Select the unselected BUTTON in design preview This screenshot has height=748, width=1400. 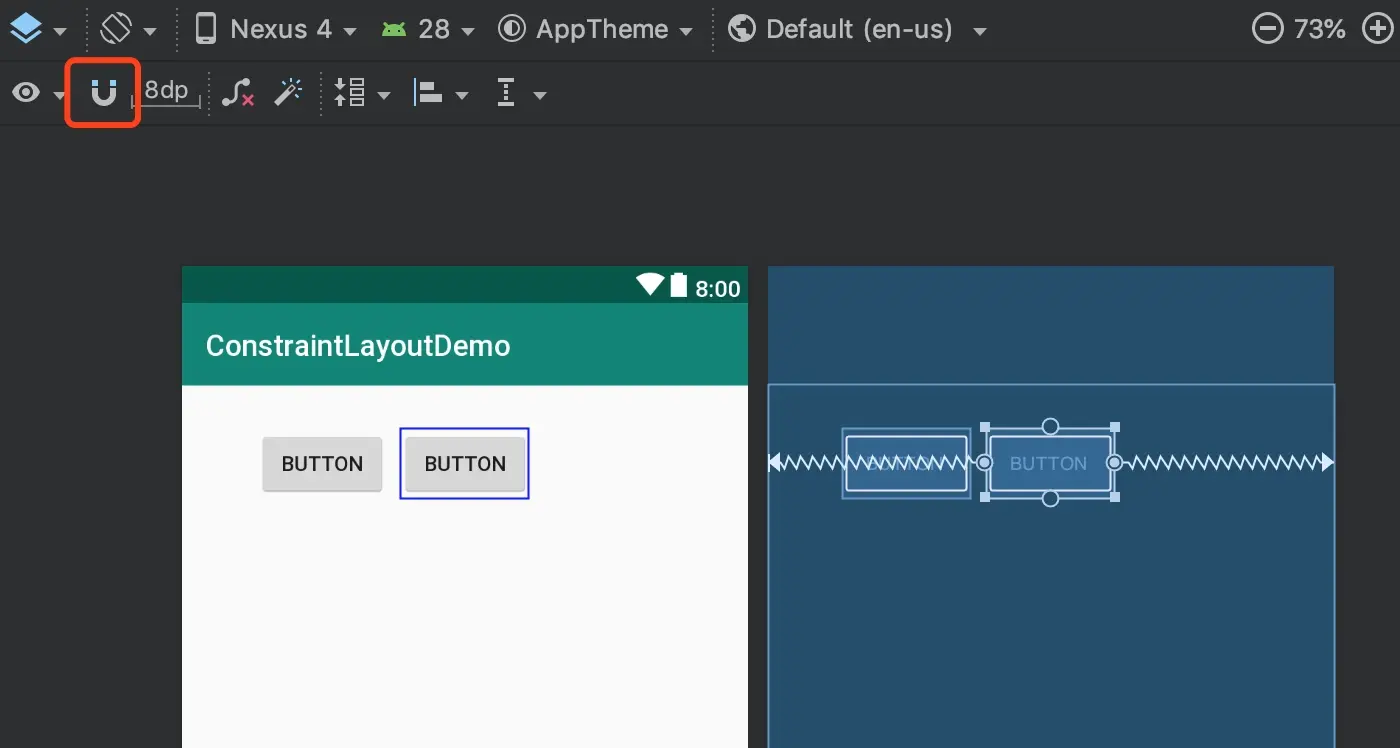pyautogui.click(x=322, y=464)
